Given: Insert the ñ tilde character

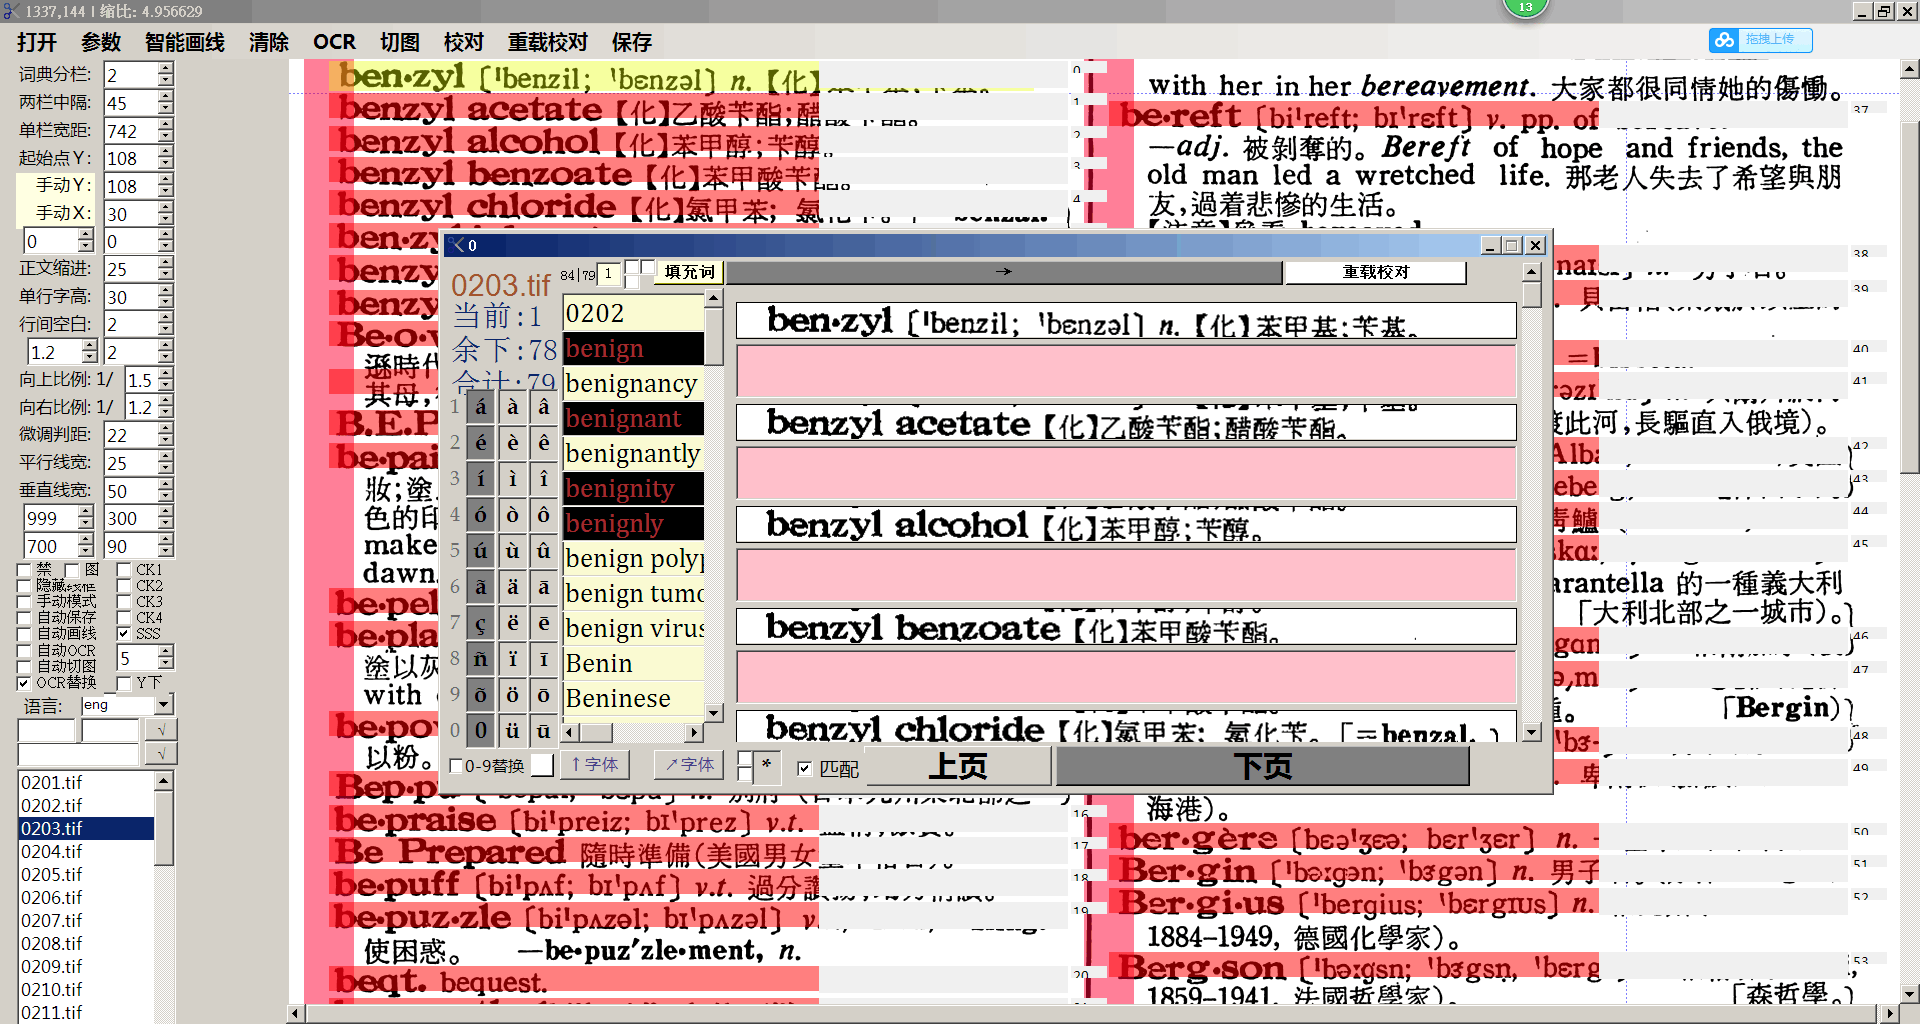Looking at the screenshot, I should pyautogui.click(x=481, y=658).
